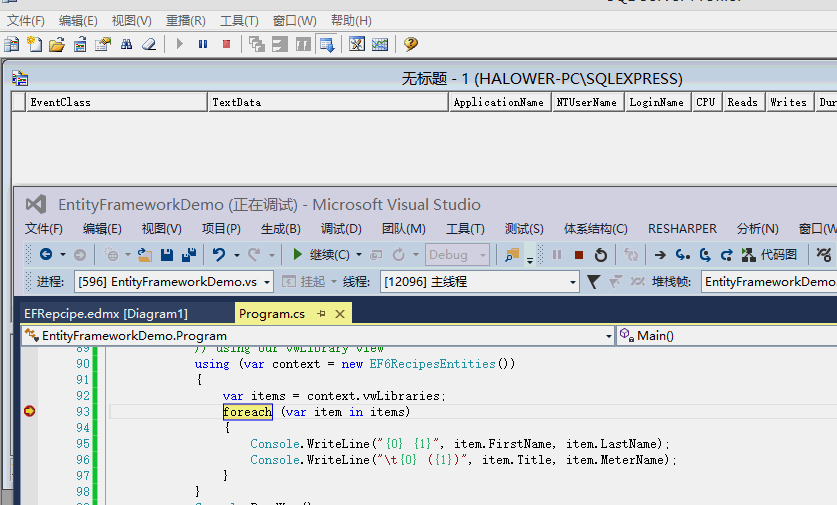Expand navigate backward history dropdown
Screen dimensions: 837x505
coord(63,255)
